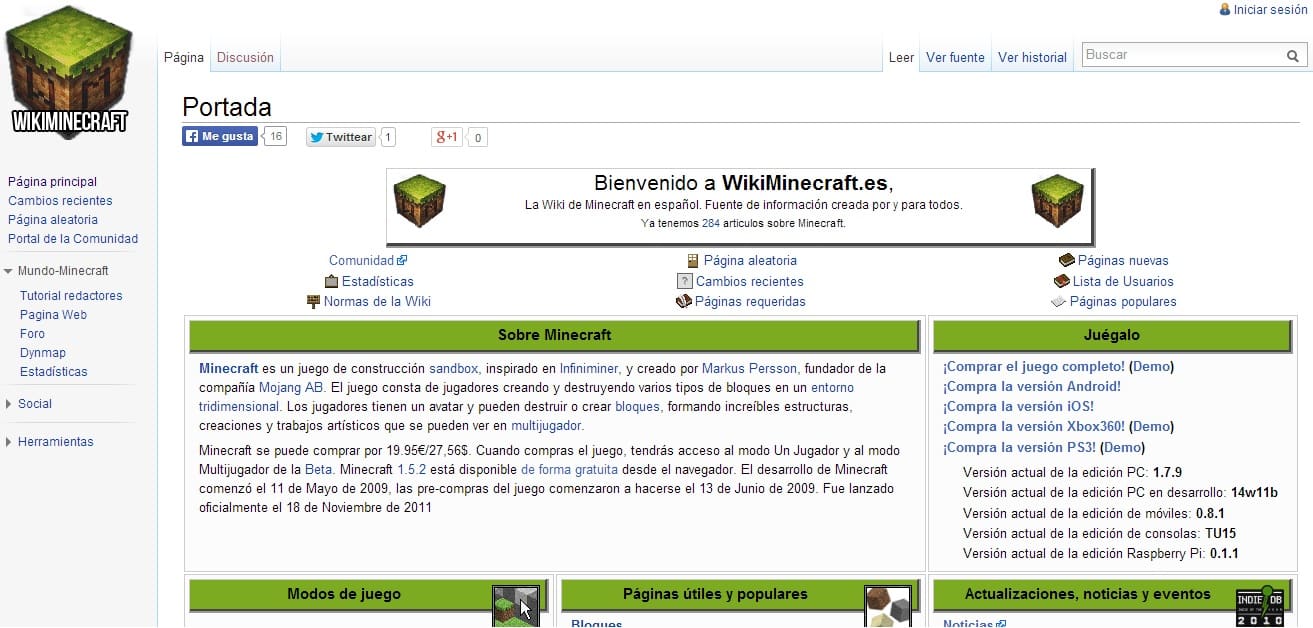Open the Tutorial redactores link
Viewport: 1313px width, 628px height.
pyautogui.click(x=71, y=296)
